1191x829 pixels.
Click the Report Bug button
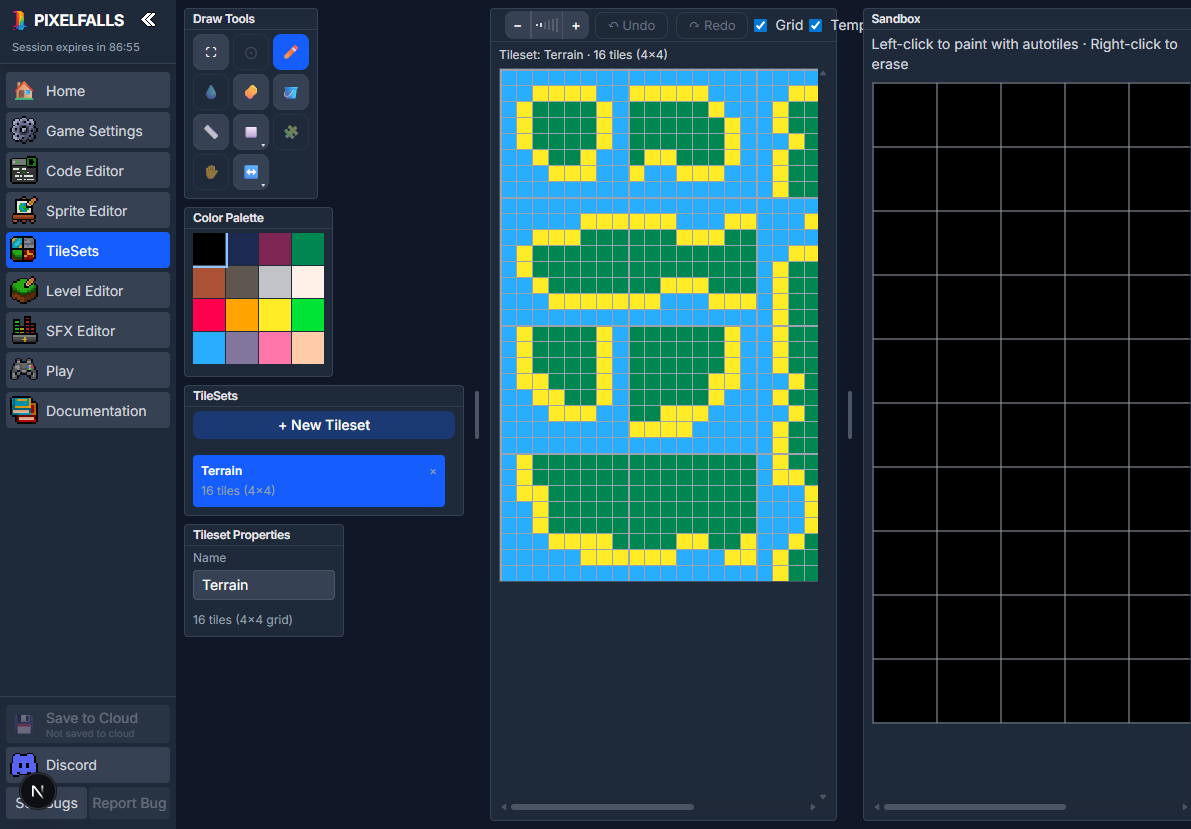(x=129, y=802)
